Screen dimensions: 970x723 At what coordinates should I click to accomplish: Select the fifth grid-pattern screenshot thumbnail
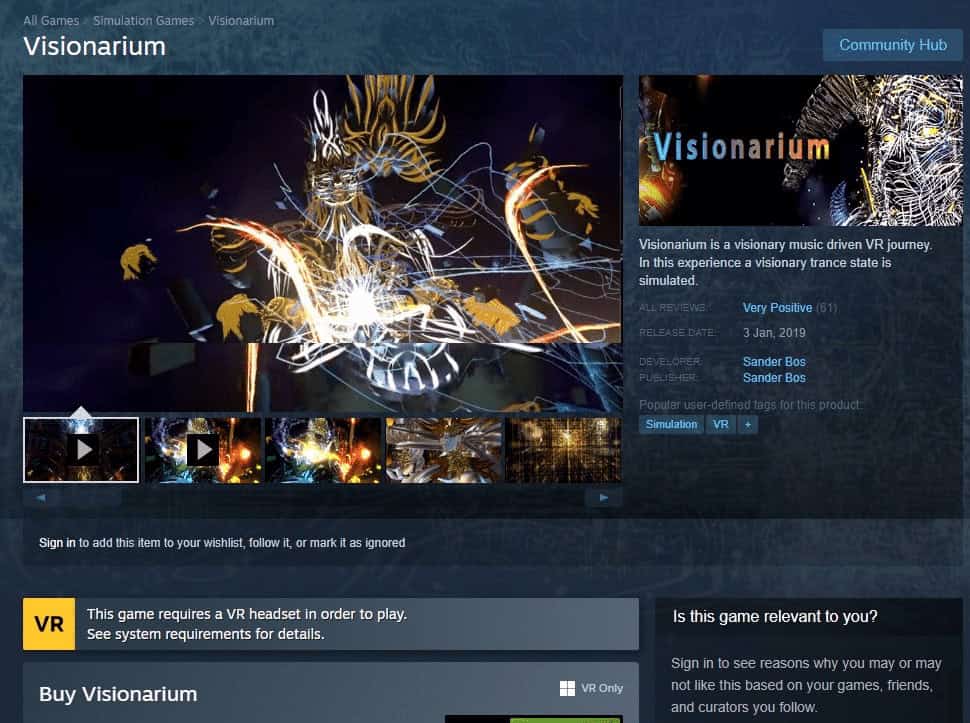click(x=564, y=450)
